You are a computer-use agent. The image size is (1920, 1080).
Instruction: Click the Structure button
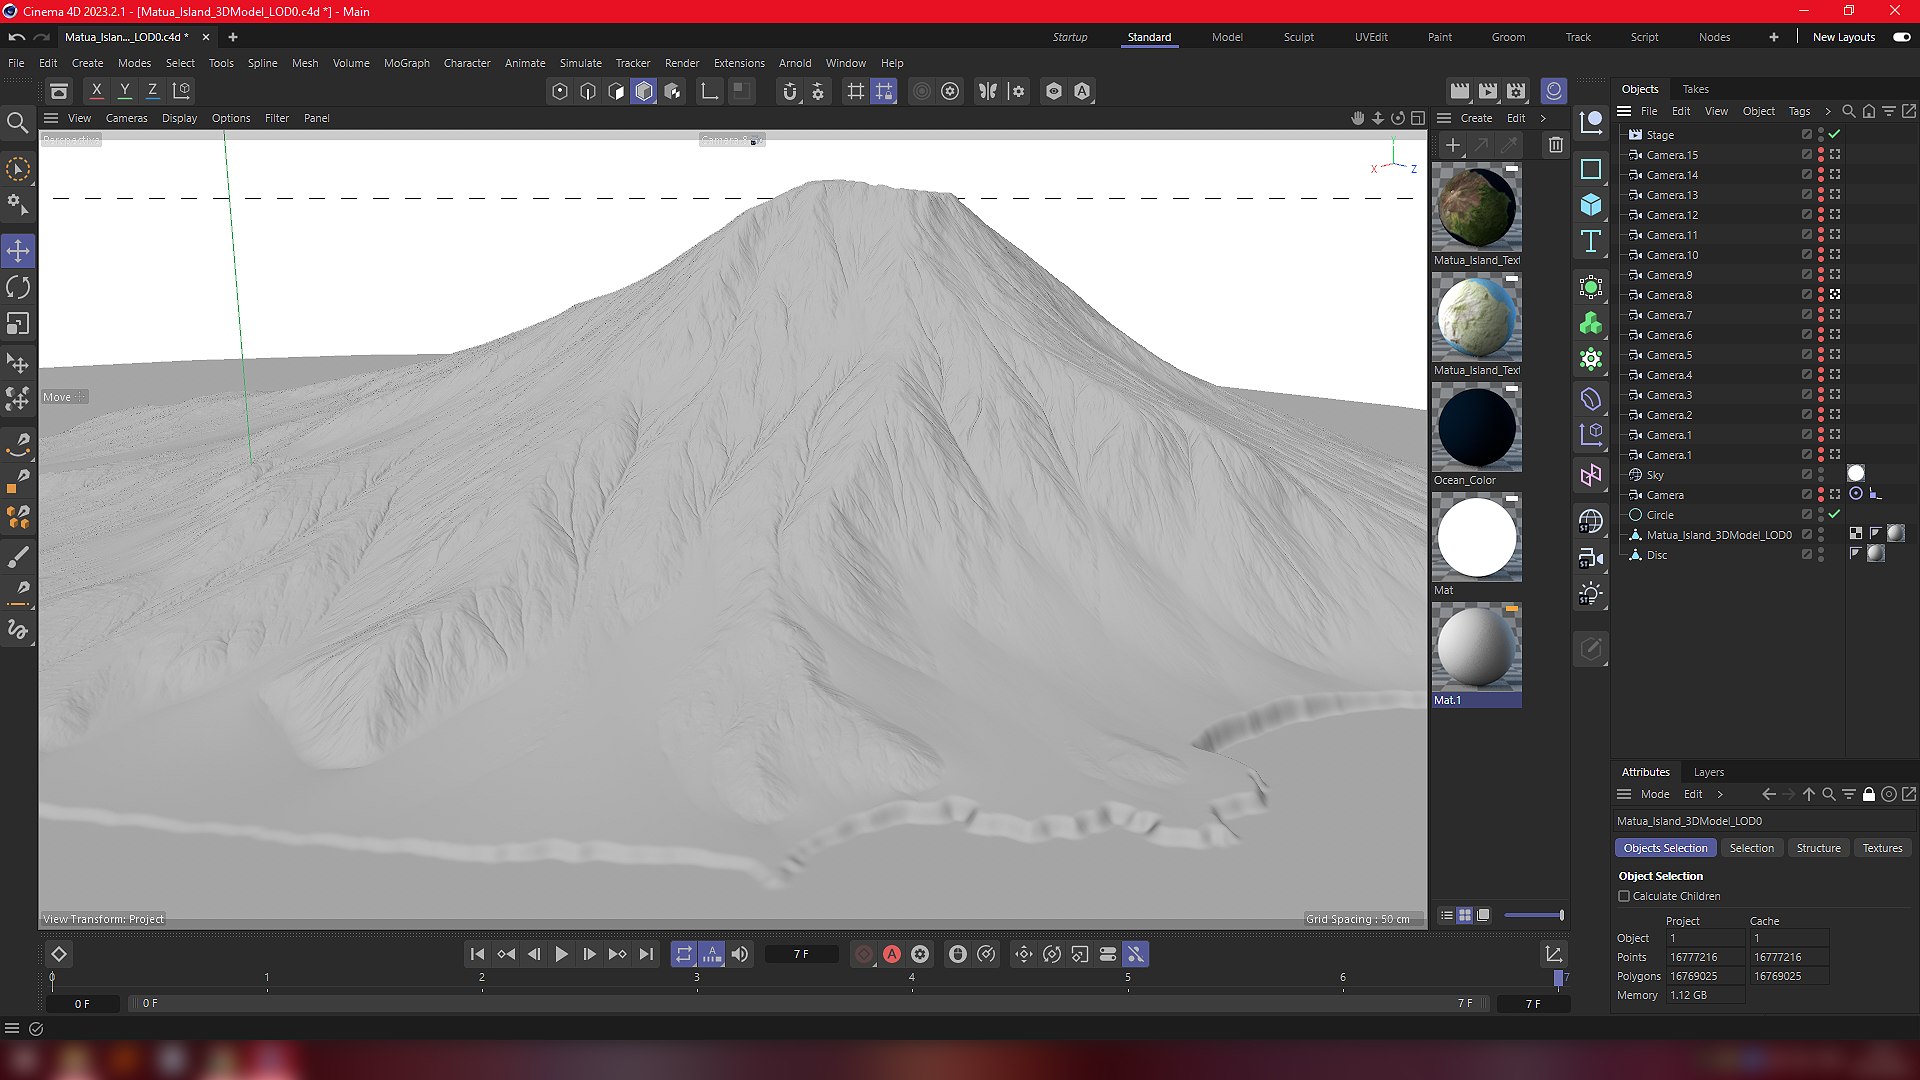pos(1819,848)
